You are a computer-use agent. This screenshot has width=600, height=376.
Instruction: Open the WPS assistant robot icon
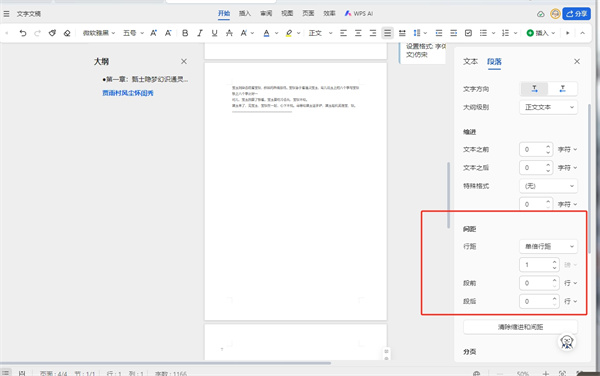567,342
